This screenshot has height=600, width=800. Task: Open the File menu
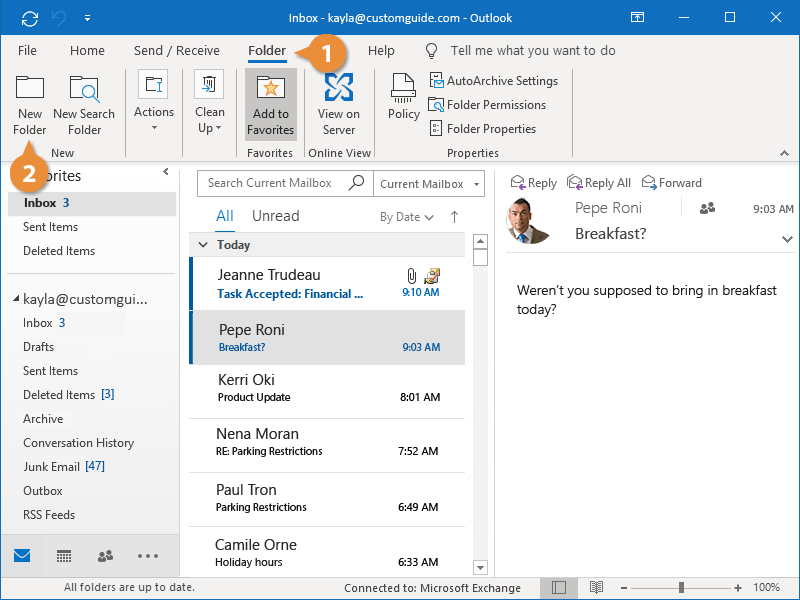[27, 50]
